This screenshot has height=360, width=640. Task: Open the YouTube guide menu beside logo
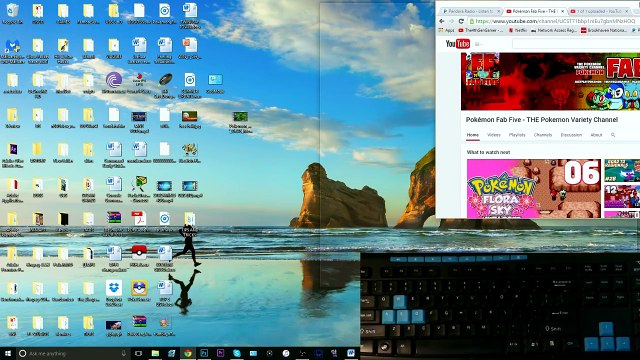(x=478, y=44)
